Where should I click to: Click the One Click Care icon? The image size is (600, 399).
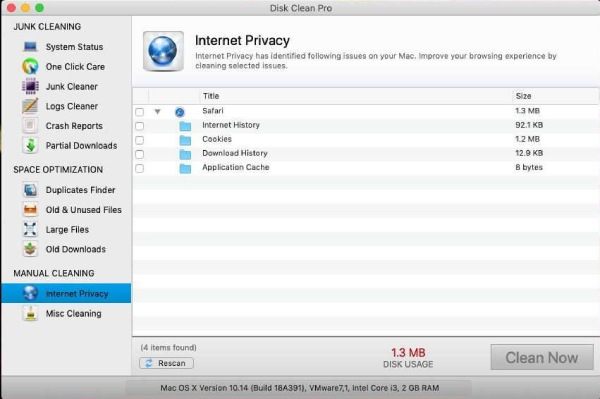click(30, 67)
